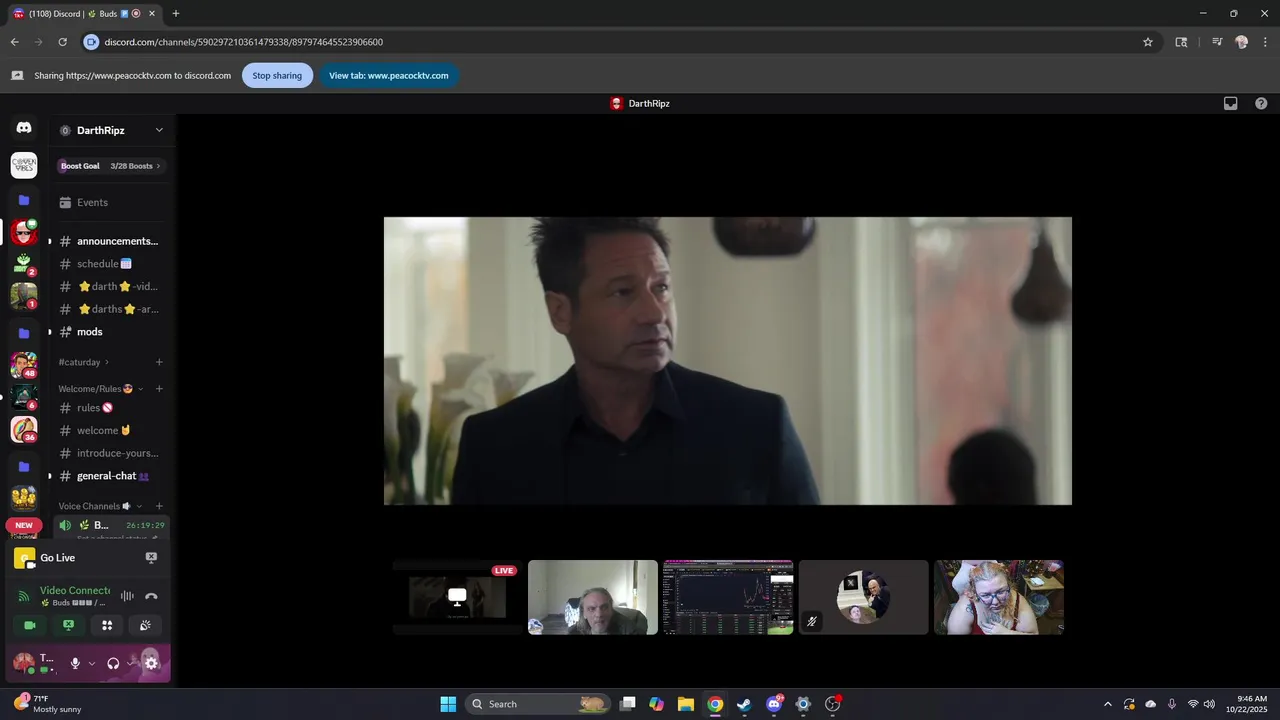
Task: Turn camera on/off in voice panel
Action: point(30,625)
